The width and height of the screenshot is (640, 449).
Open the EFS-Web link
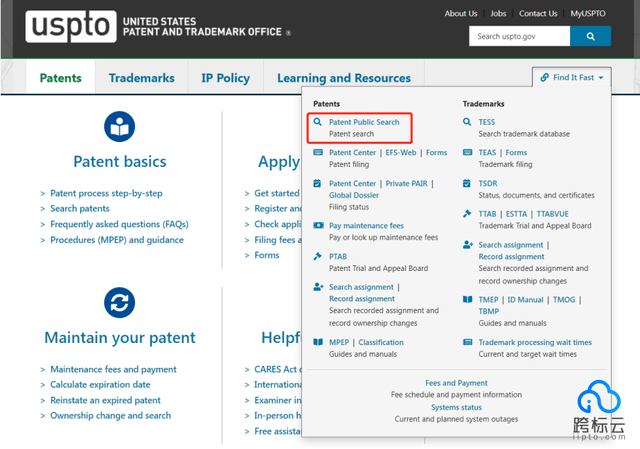pyautogui.click(x=401, y=152)
